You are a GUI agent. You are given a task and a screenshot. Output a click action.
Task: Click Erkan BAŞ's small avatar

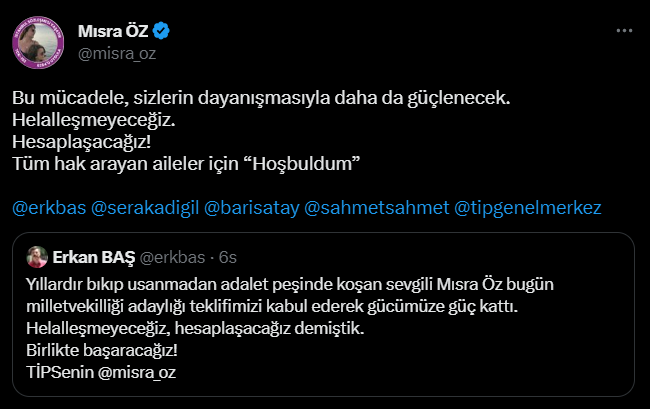[38, 255]
